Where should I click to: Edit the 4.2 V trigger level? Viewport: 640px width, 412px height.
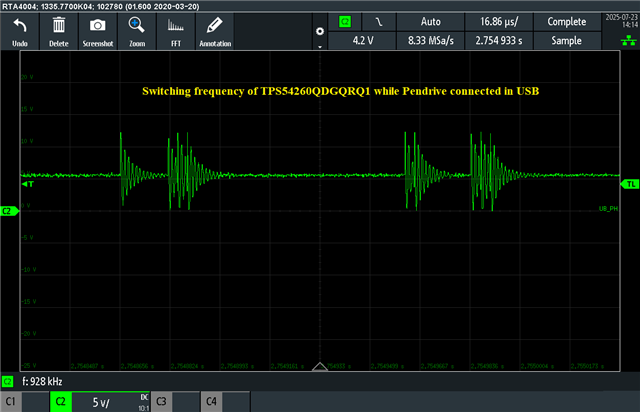pyautogui.click(x=362, y=40)
